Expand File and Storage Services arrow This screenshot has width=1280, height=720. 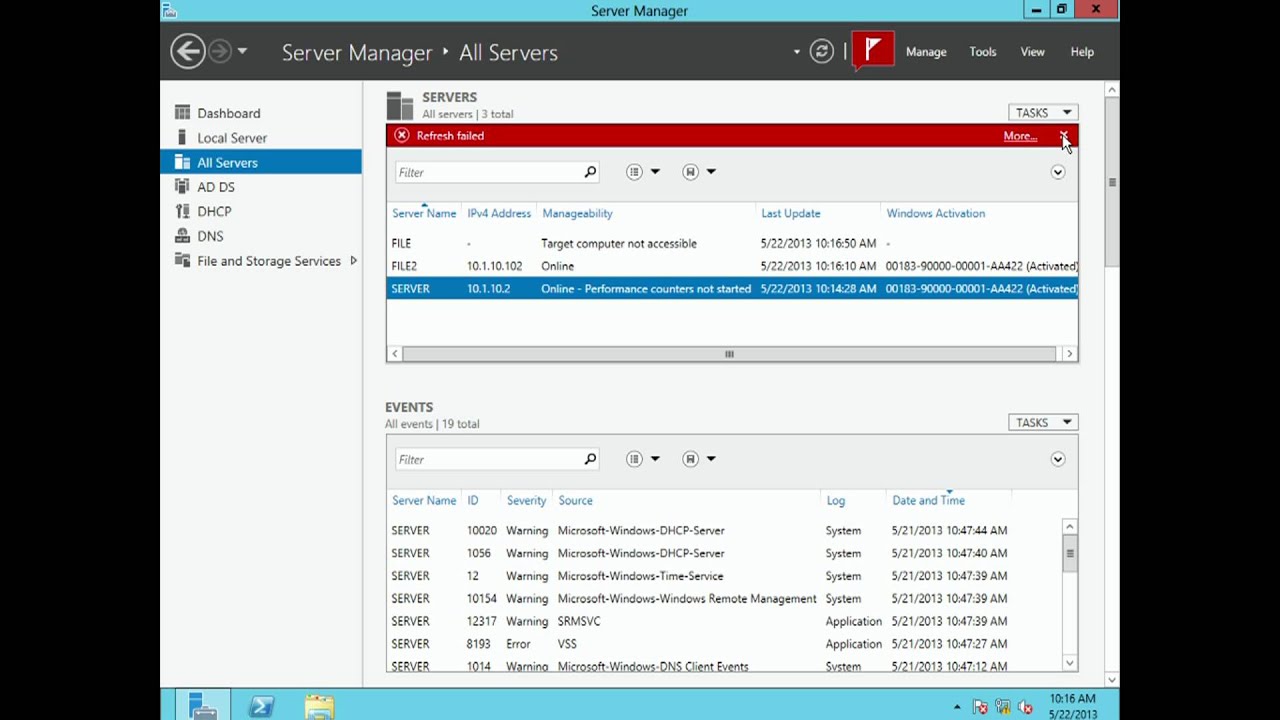[353, 261]
